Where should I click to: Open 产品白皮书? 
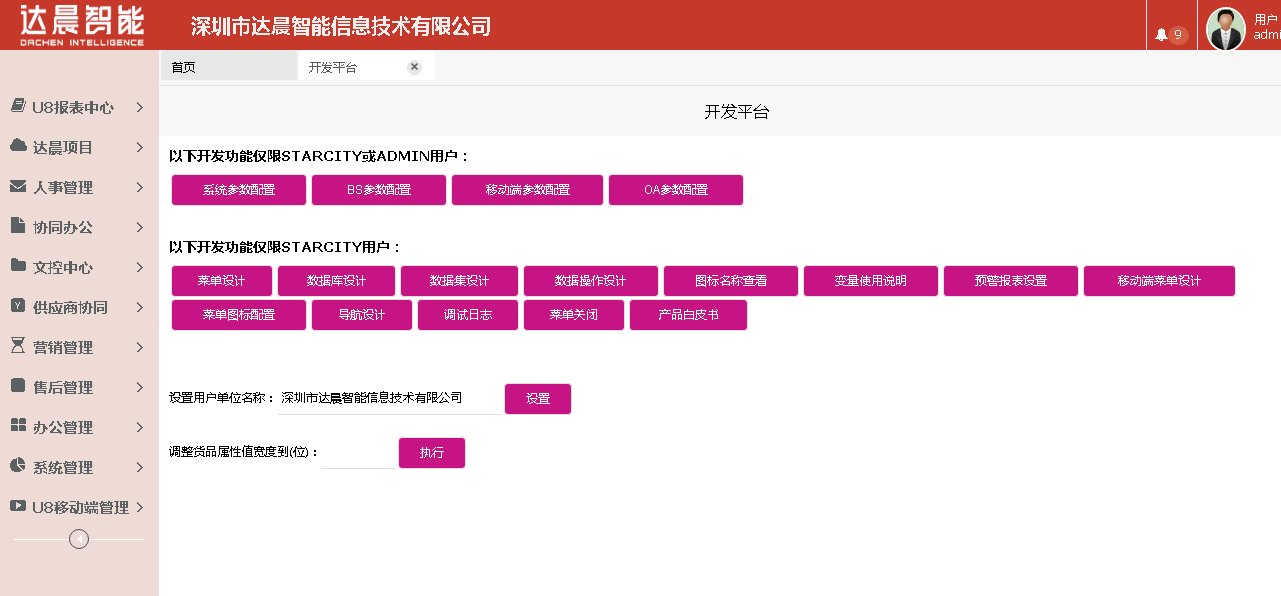(688, 315)
